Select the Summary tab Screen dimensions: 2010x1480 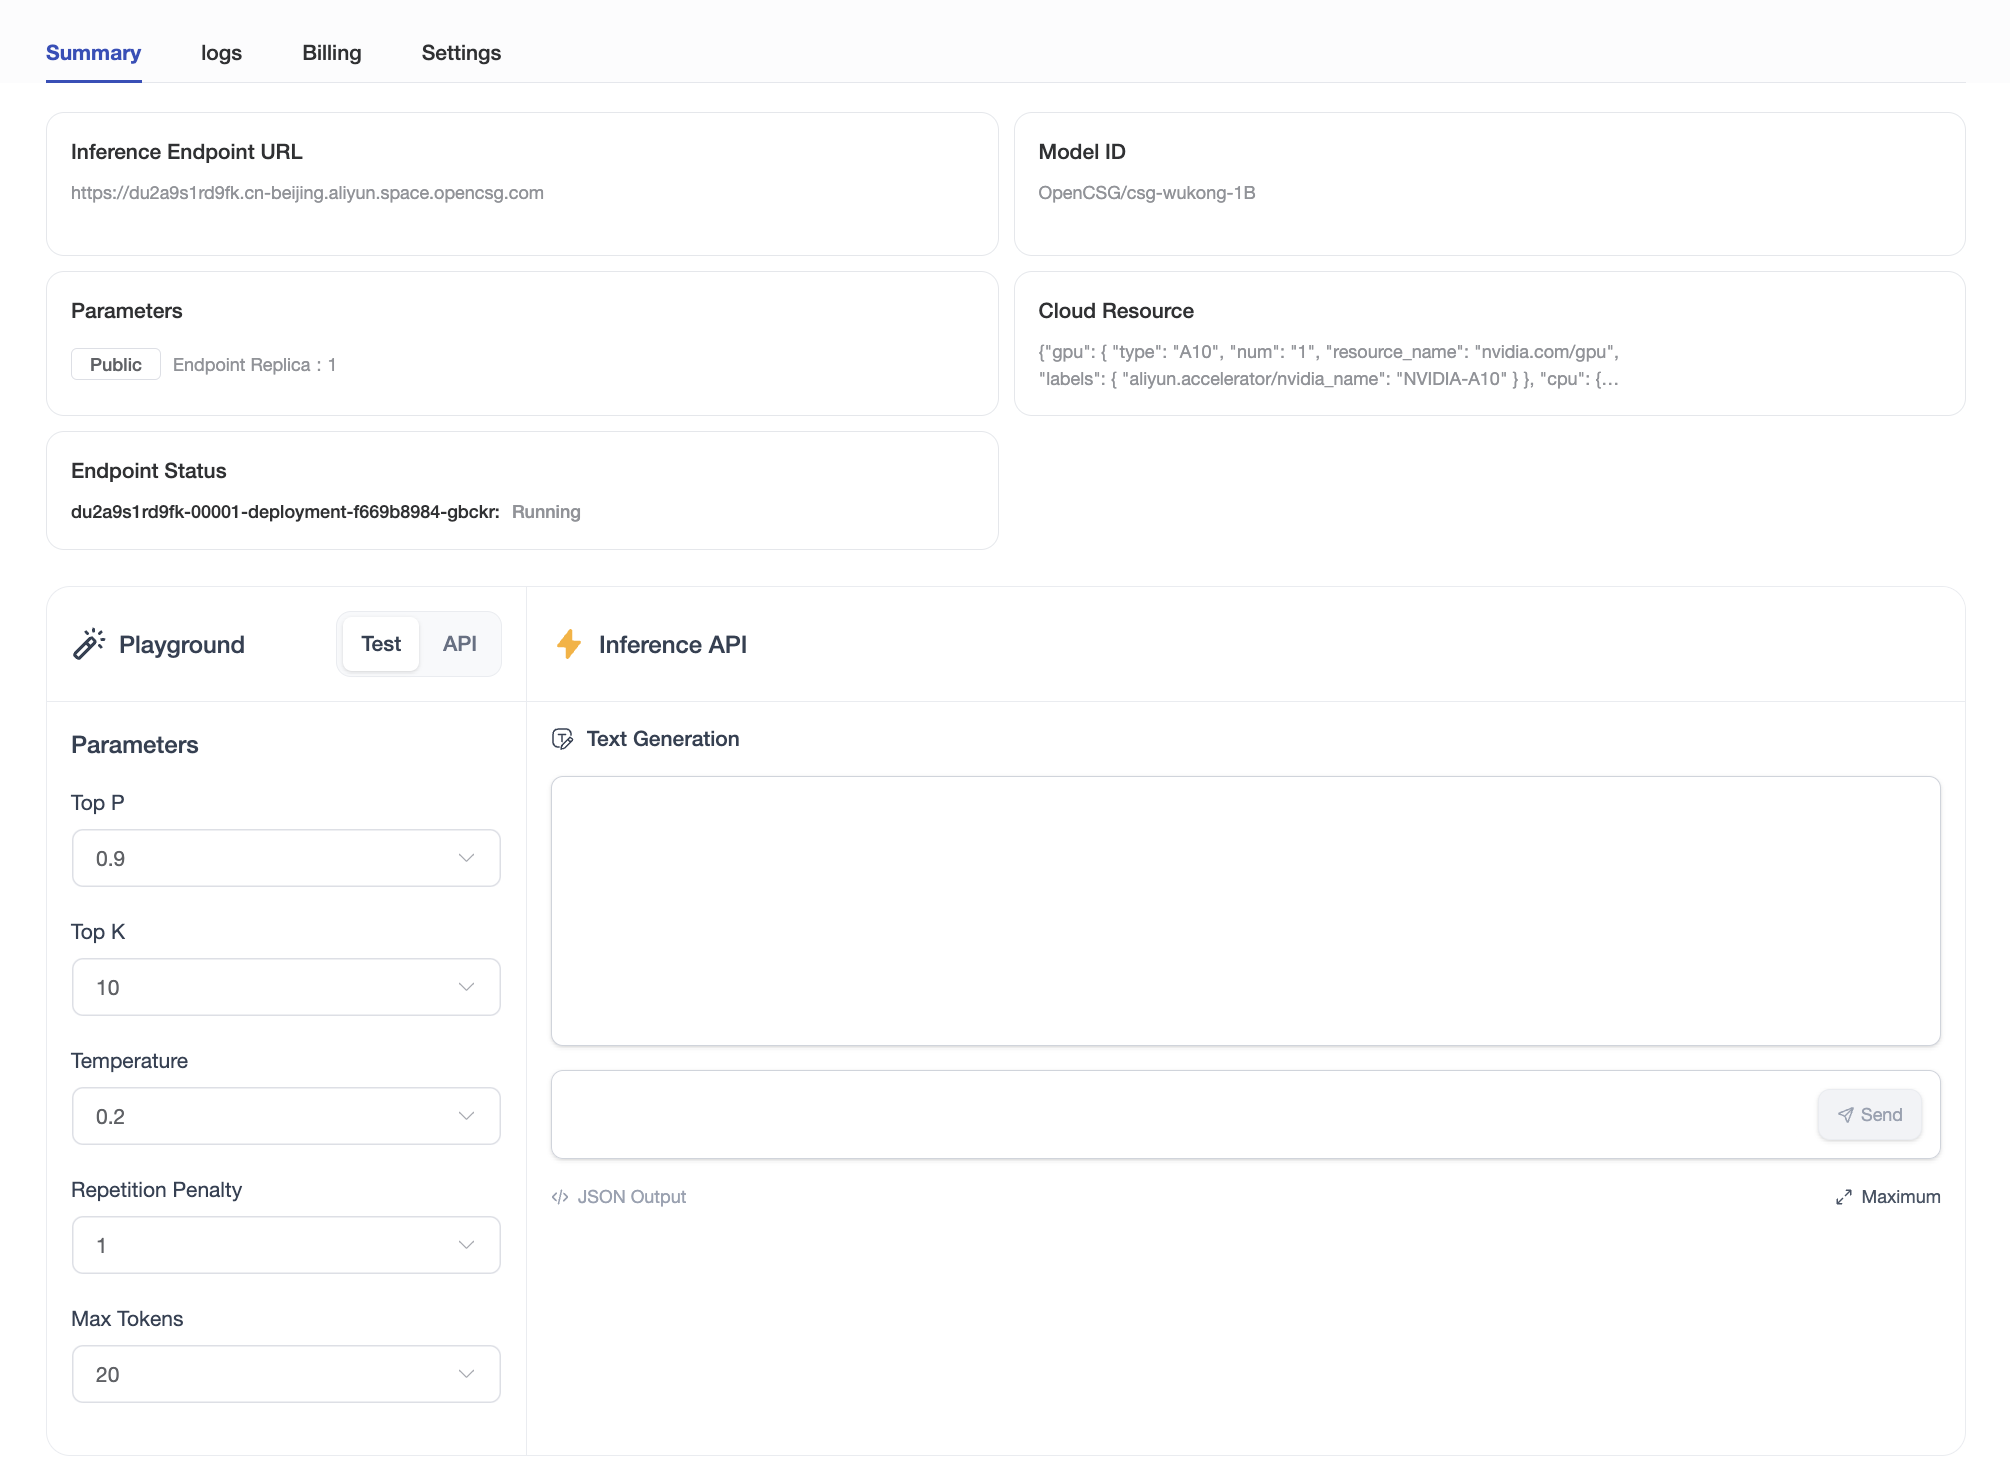[x=93, y=53]
